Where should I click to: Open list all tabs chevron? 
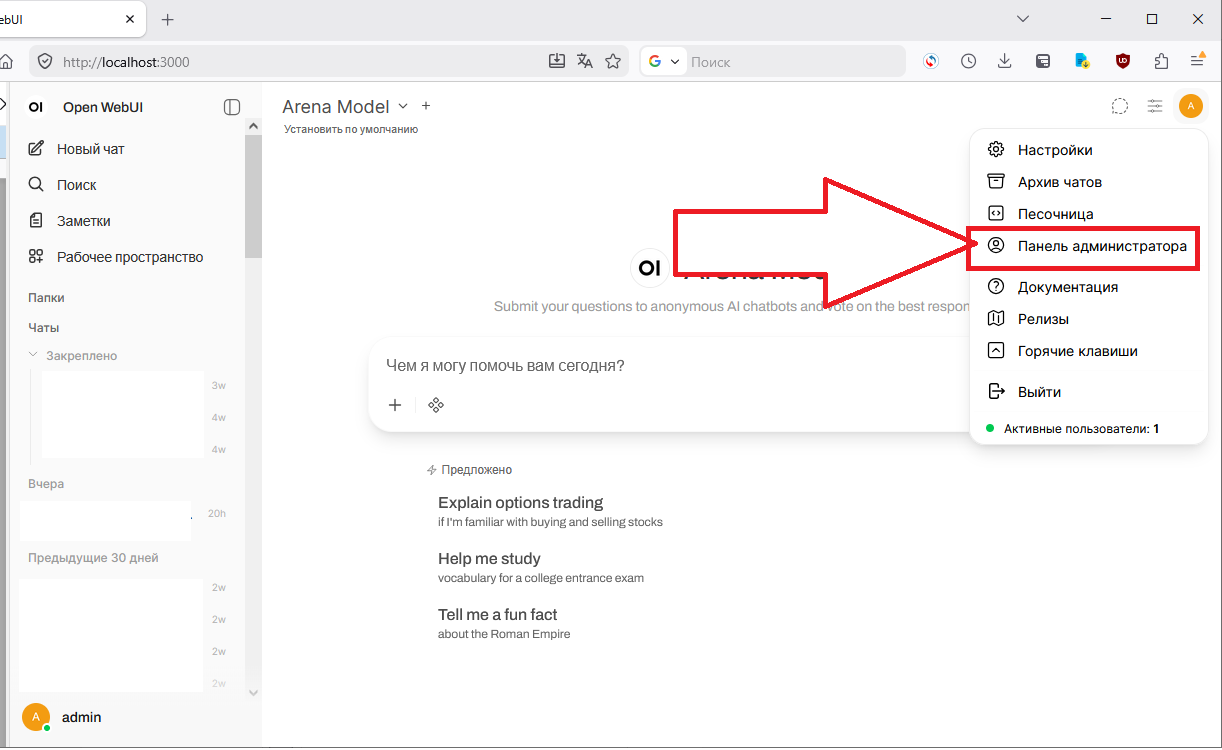point(1022,19)
